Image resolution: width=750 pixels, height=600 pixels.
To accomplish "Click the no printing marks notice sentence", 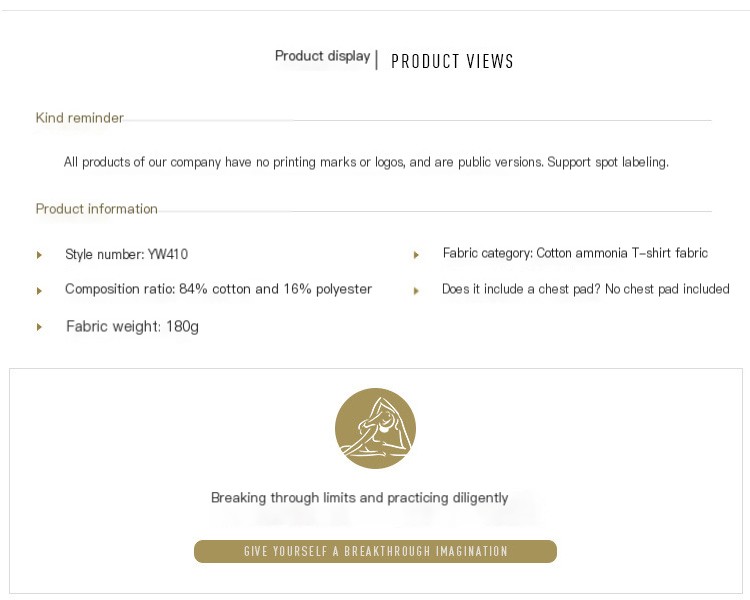I will (x=366, y=162).
